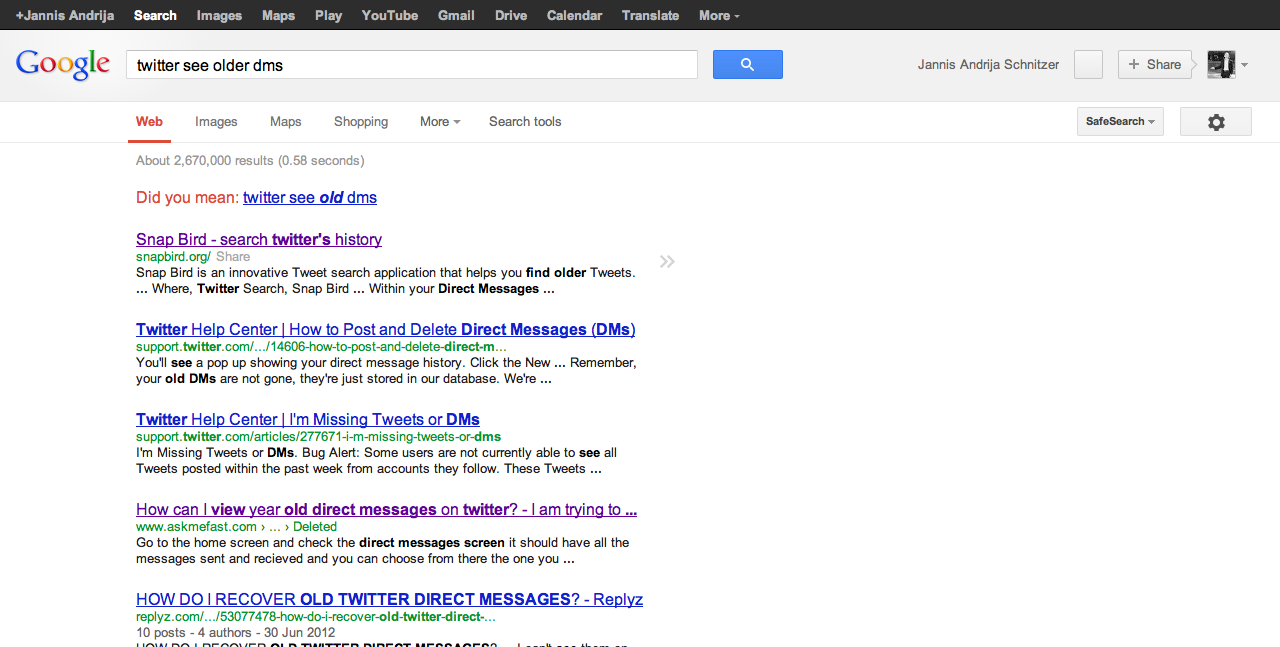Select the Web tab
The image size is (1280, 647).
(x=149, y=122)
